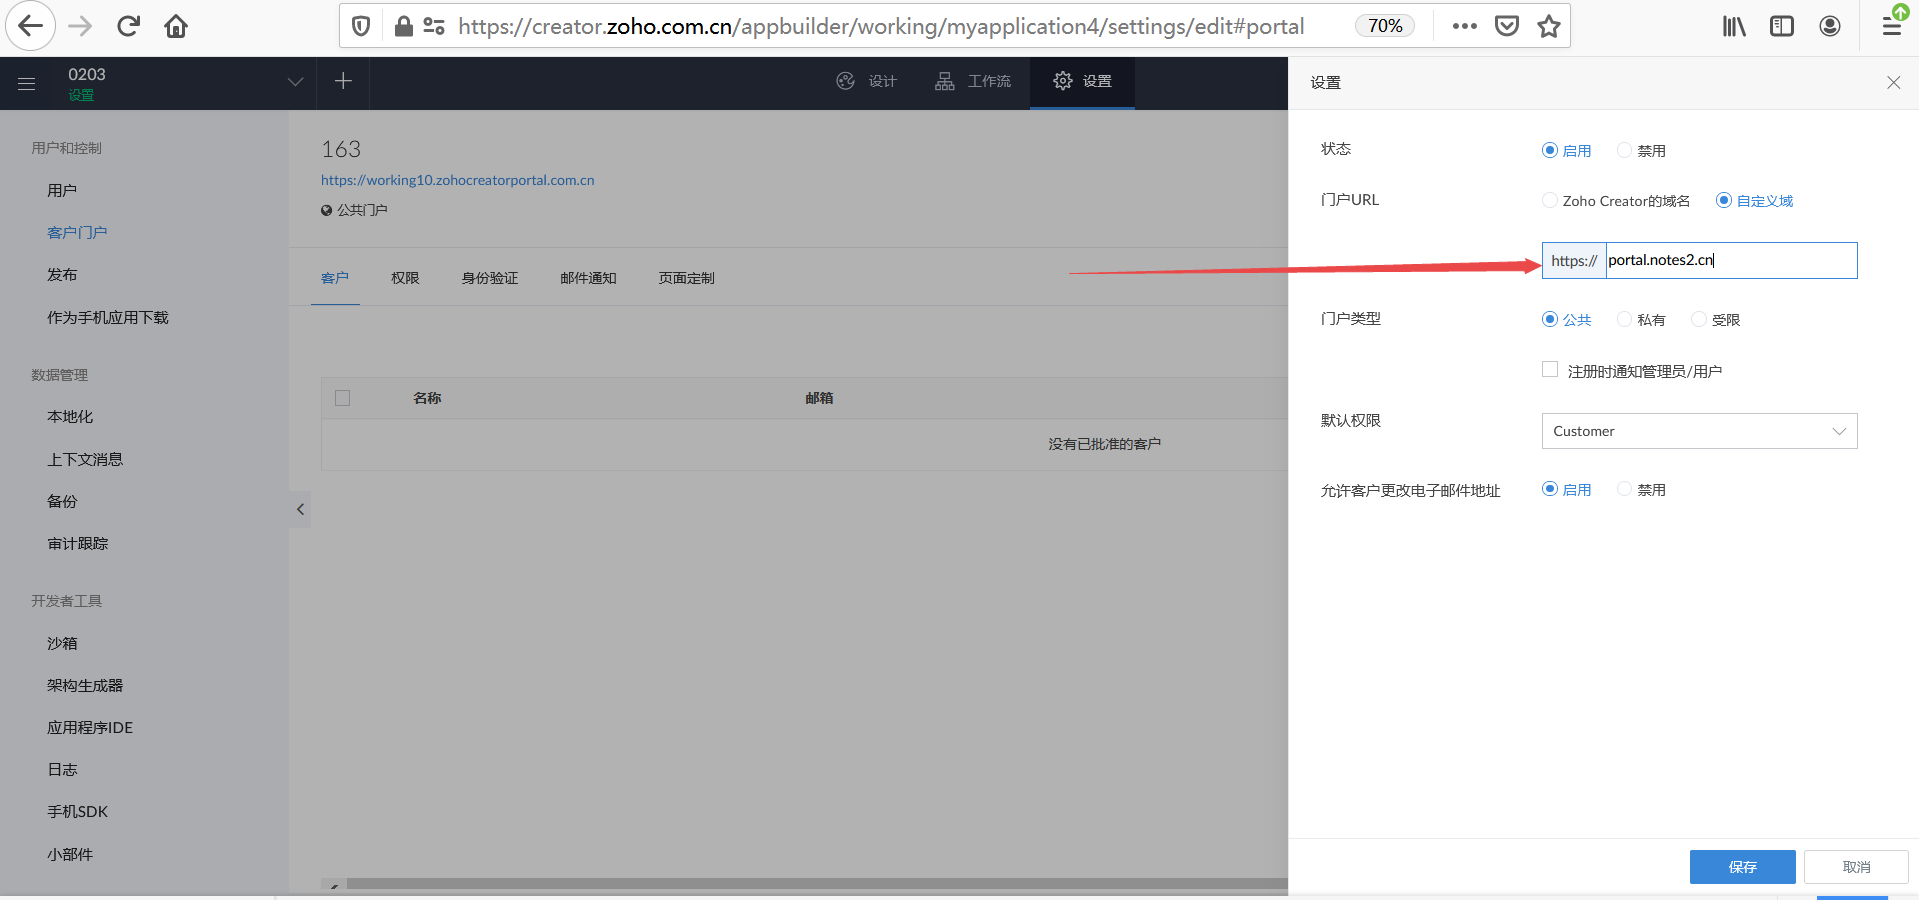Click the blue 保存 save button
This screenshot has width=1919, height=900.
click(1742, 867)
